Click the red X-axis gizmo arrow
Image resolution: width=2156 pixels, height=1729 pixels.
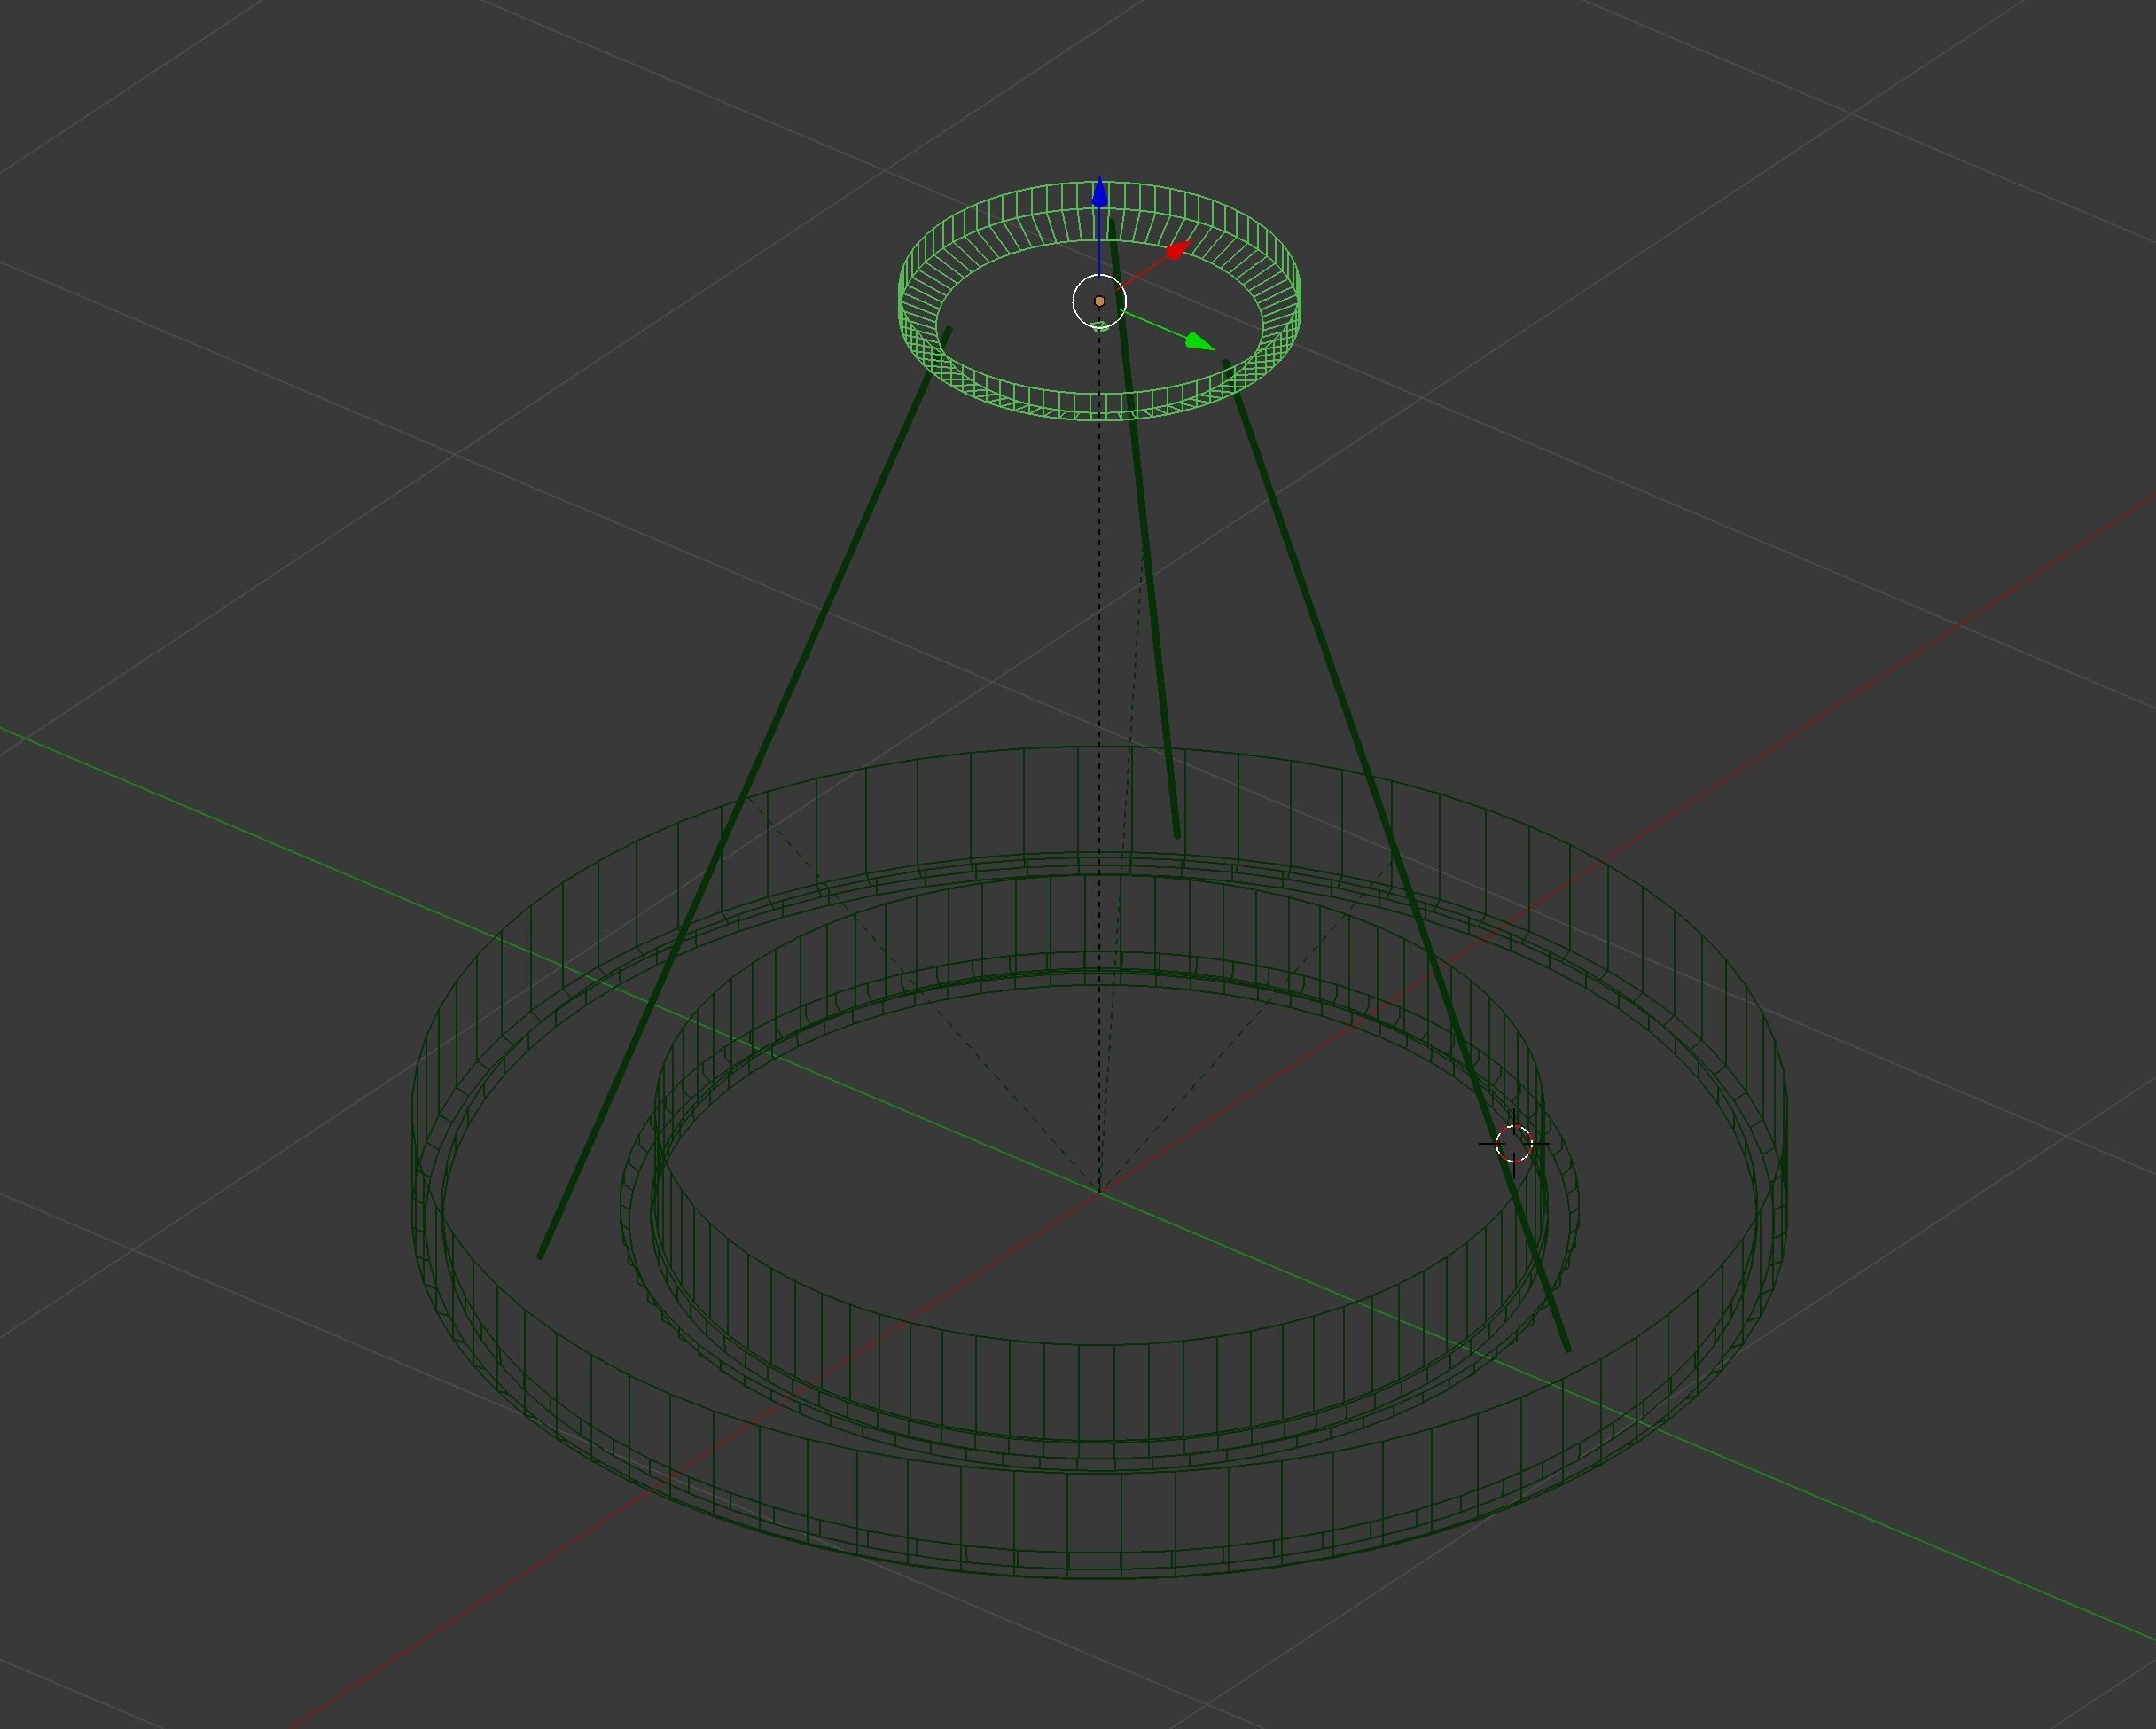click(1178, 250)
